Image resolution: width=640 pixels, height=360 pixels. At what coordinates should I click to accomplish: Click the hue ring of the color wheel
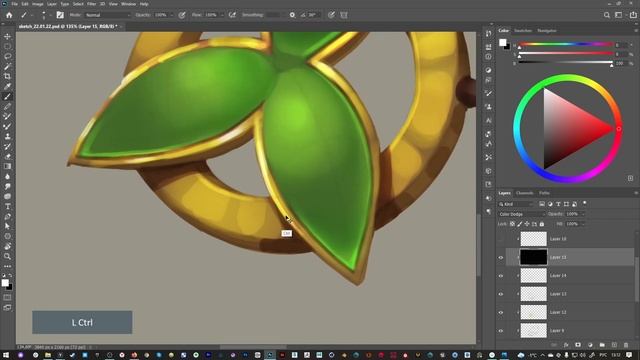pos(567,78)
